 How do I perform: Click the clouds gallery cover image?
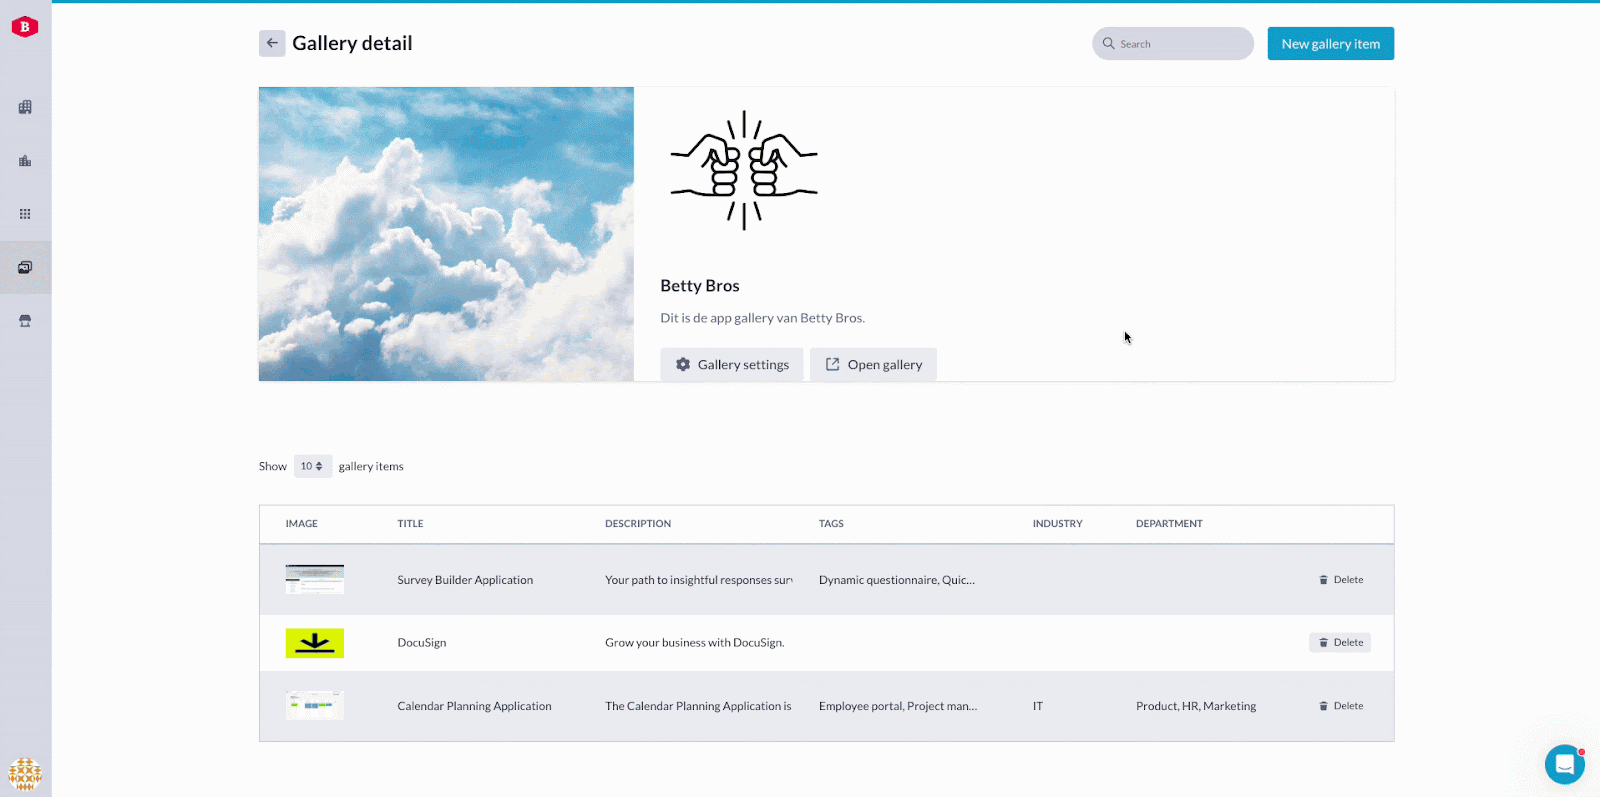[x=446, y=234]
